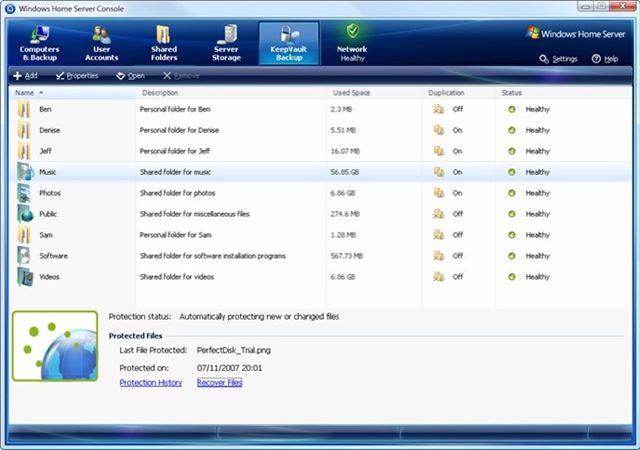Screen dimensions: 640x450
Task: Select the Ben folder icon
Action: point(24,109)
